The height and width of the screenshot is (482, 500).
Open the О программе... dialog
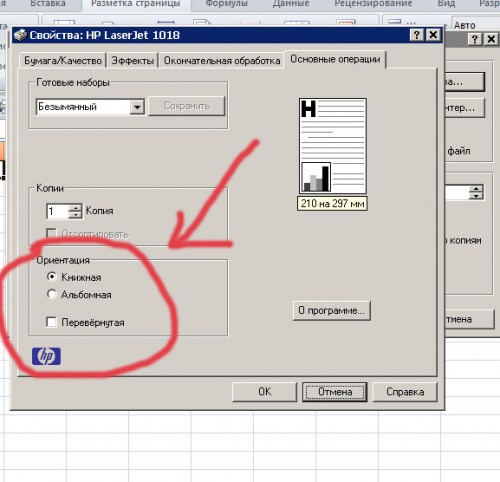(331, 311)
